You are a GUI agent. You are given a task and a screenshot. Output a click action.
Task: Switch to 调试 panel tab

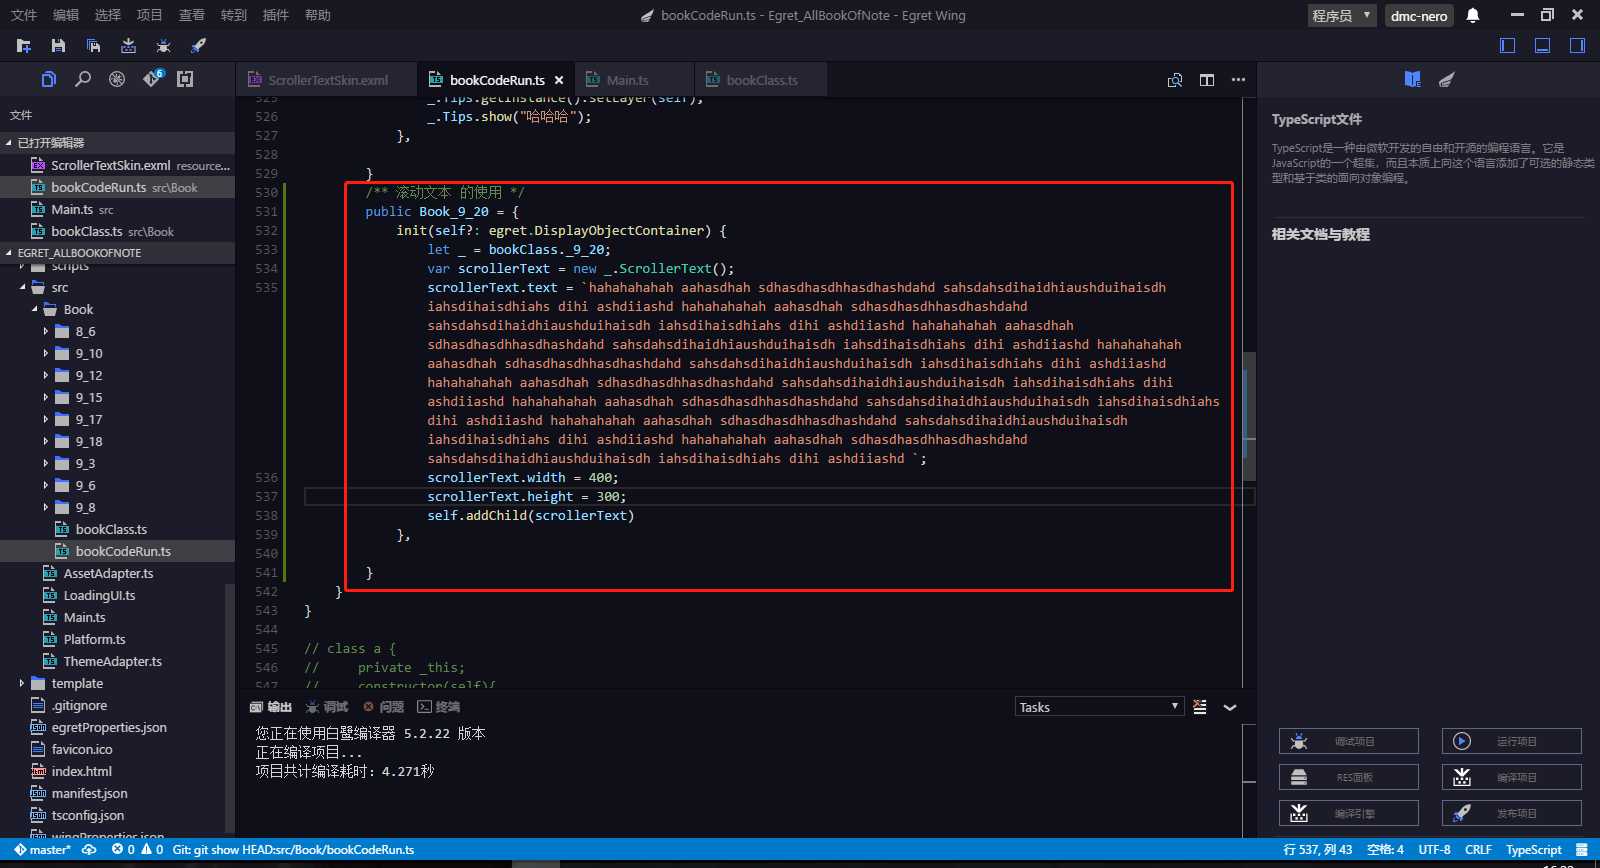click(x=327, y=707)
